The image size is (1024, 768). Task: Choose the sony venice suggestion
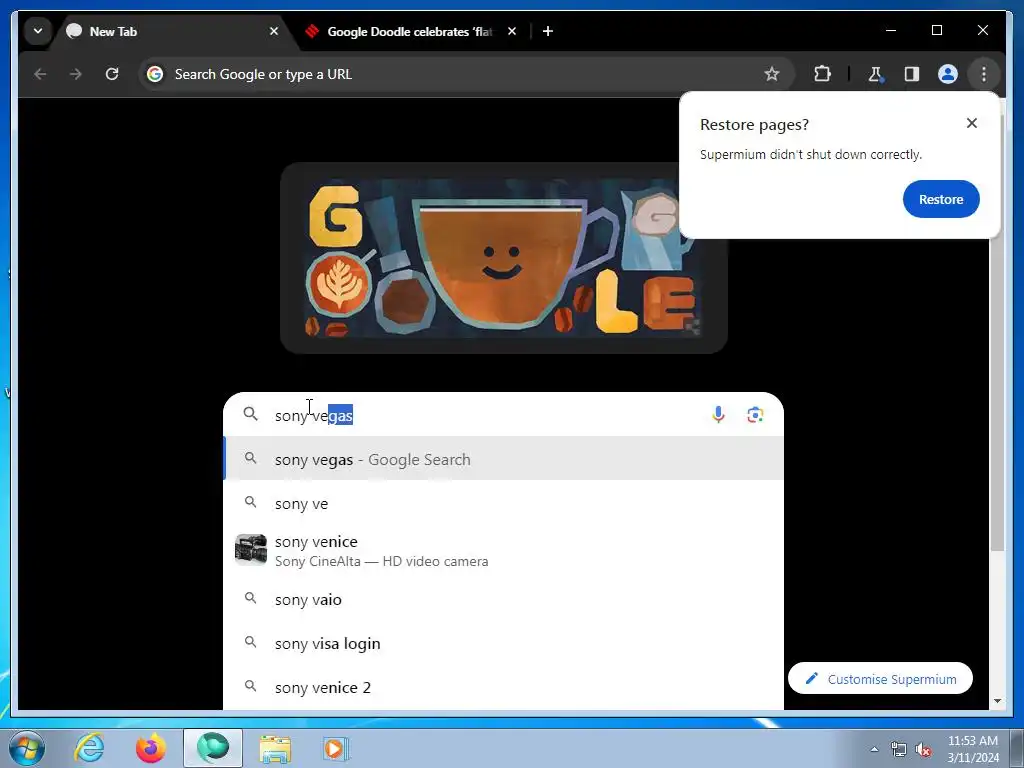pos(504,551)
